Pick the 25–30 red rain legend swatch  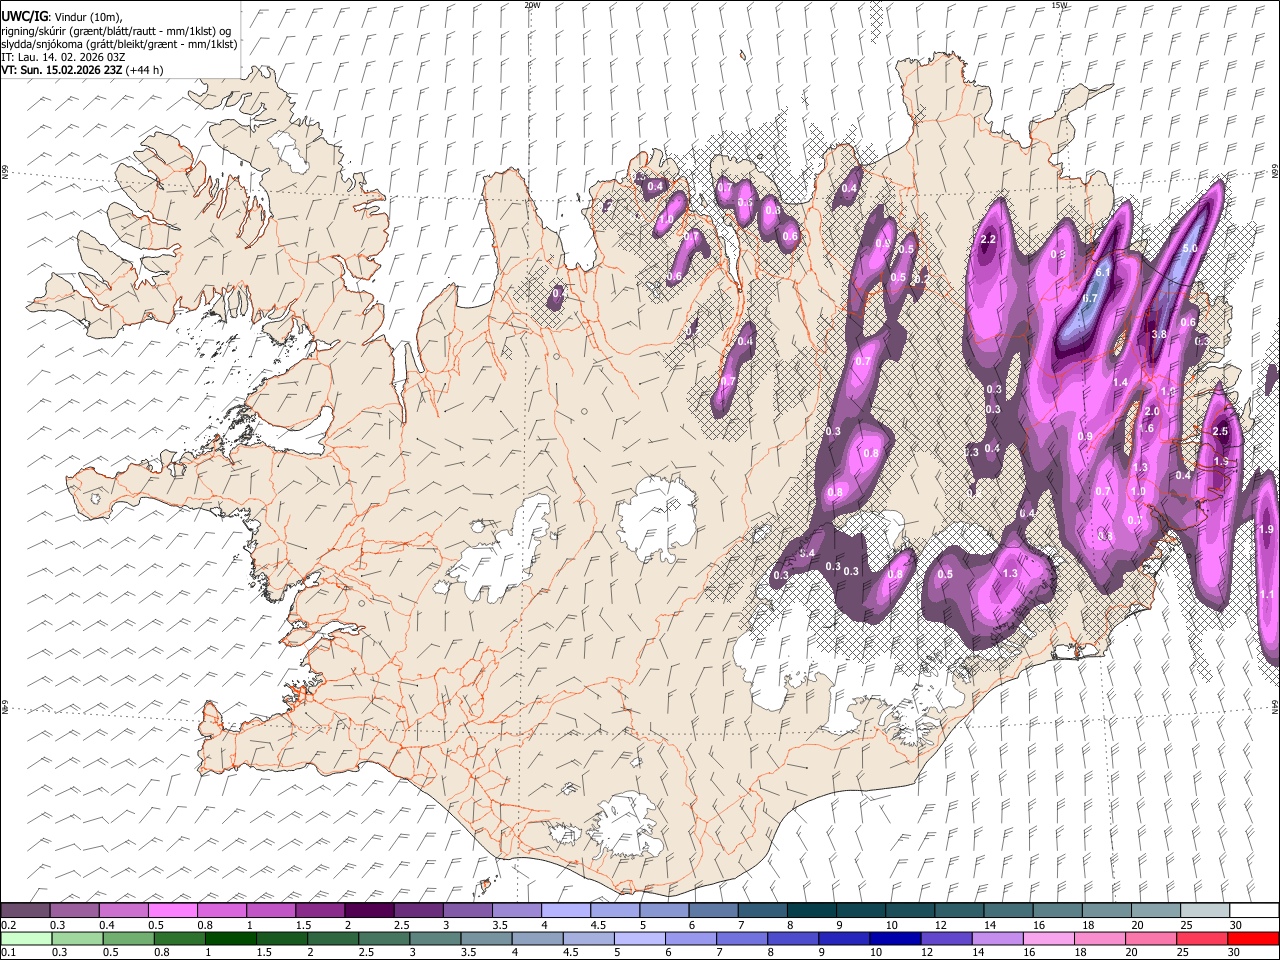click(1201, 938)
